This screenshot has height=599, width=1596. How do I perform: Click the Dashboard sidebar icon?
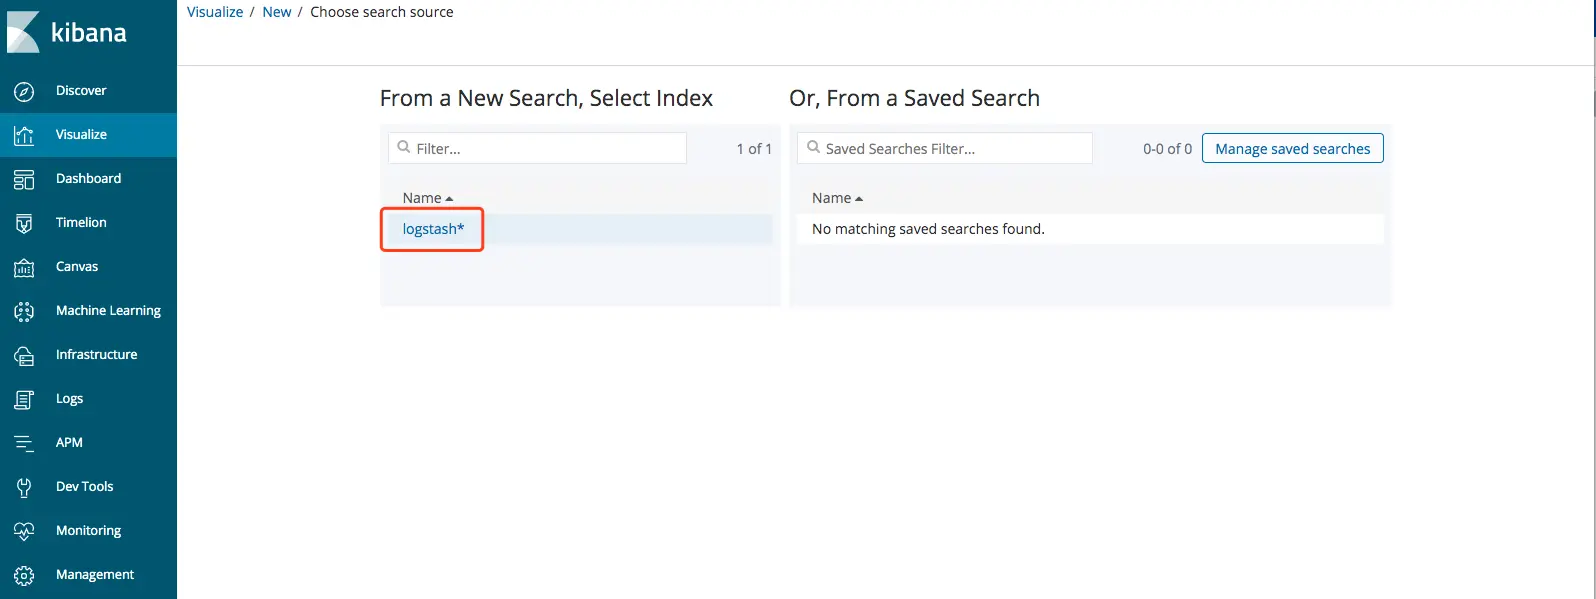(x=24, y=179)
